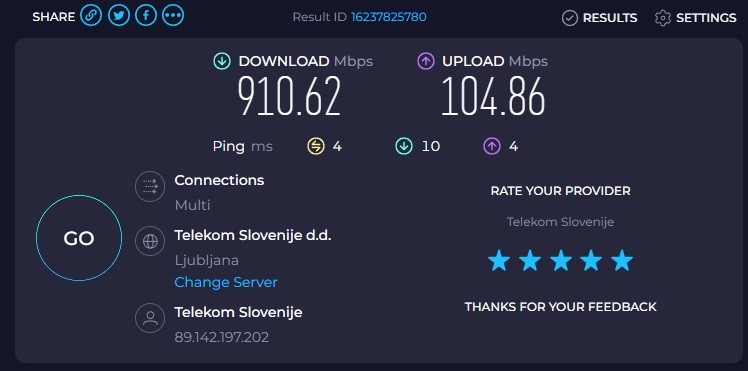Image resolution: width=748 pixels, height=371 pixels.
Task: Open the SETTINGS tab
Action: point(696,18)
